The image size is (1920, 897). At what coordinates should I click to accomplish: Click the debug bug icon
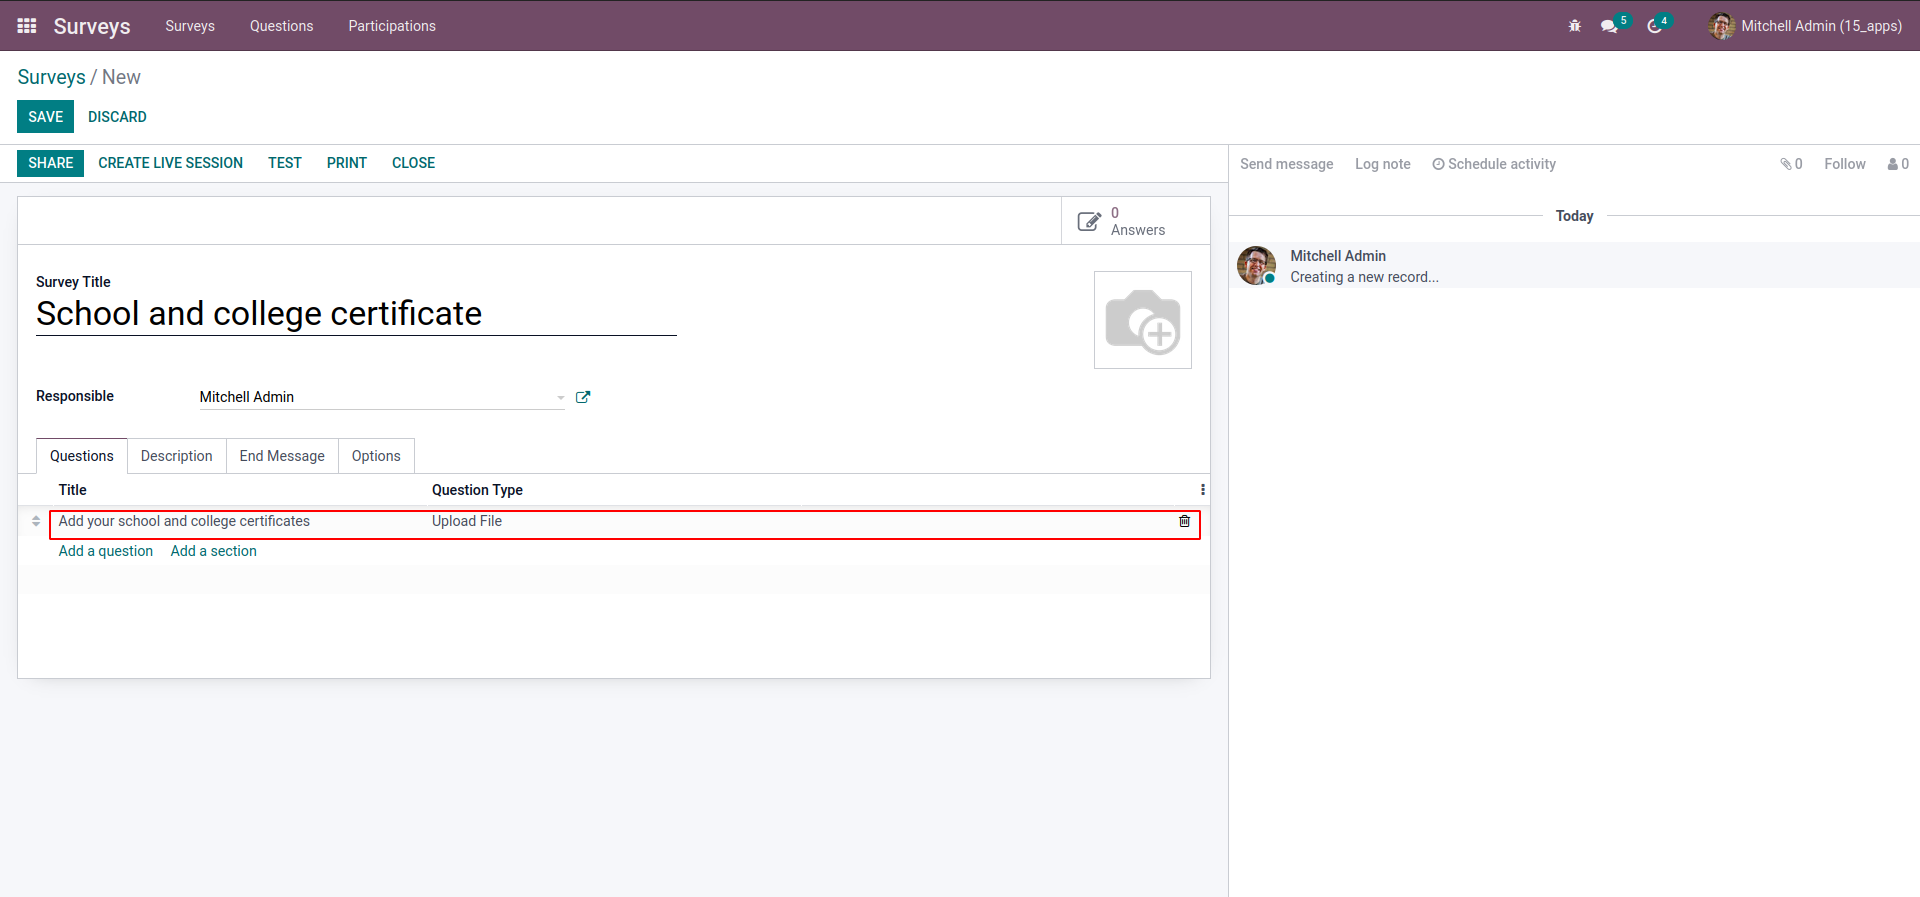(x=1575, y=26)
